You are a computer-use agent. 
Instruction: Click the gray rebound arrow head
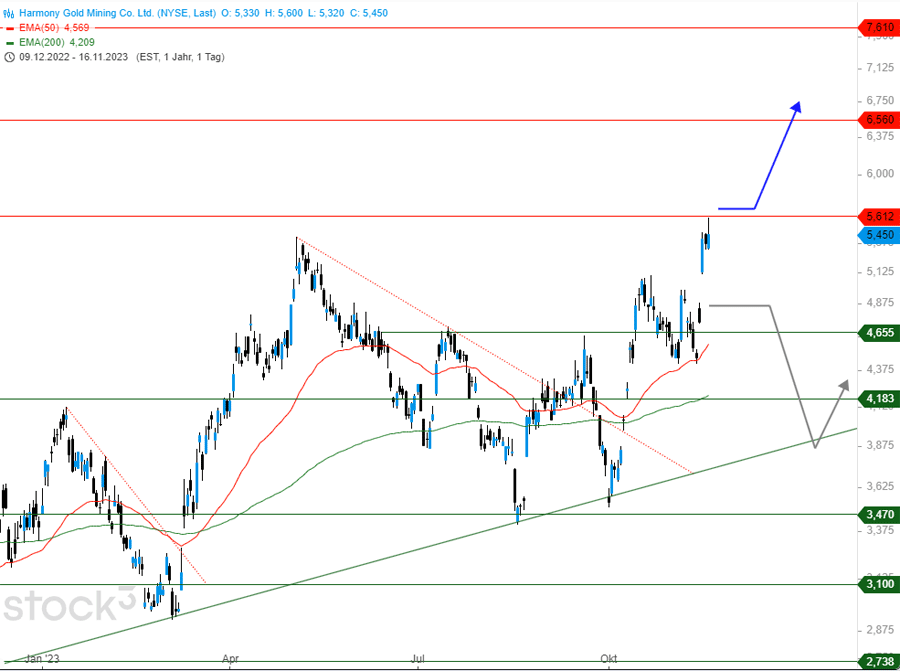click(x=845, y=384)
